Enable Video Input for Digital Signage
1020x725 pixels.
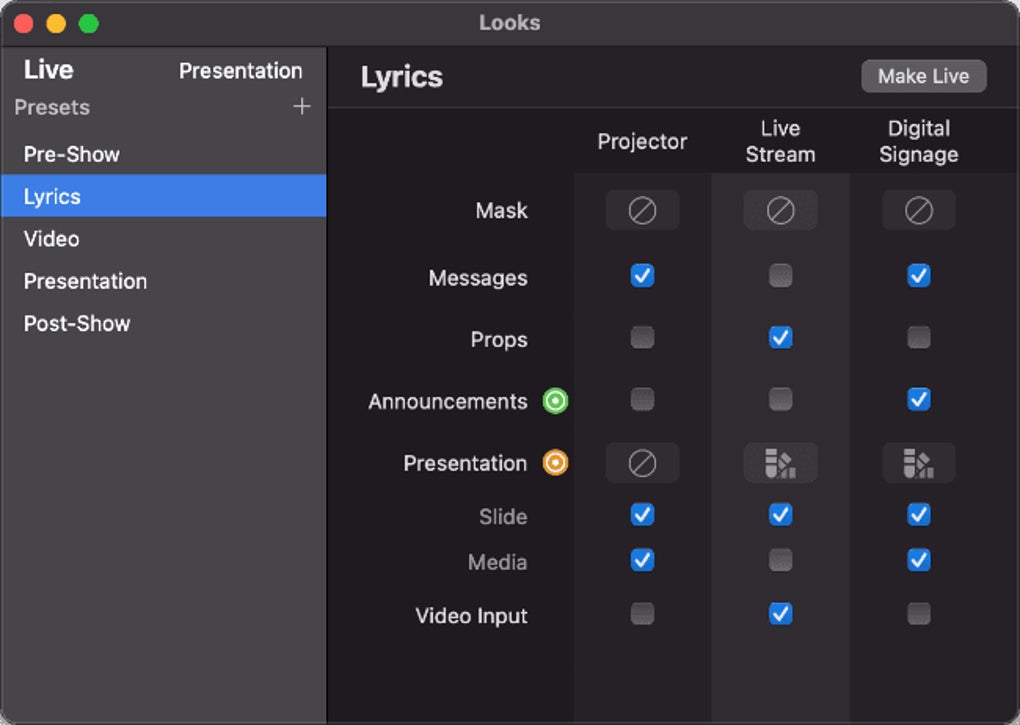pyautogui.click(x=919, y=614)
